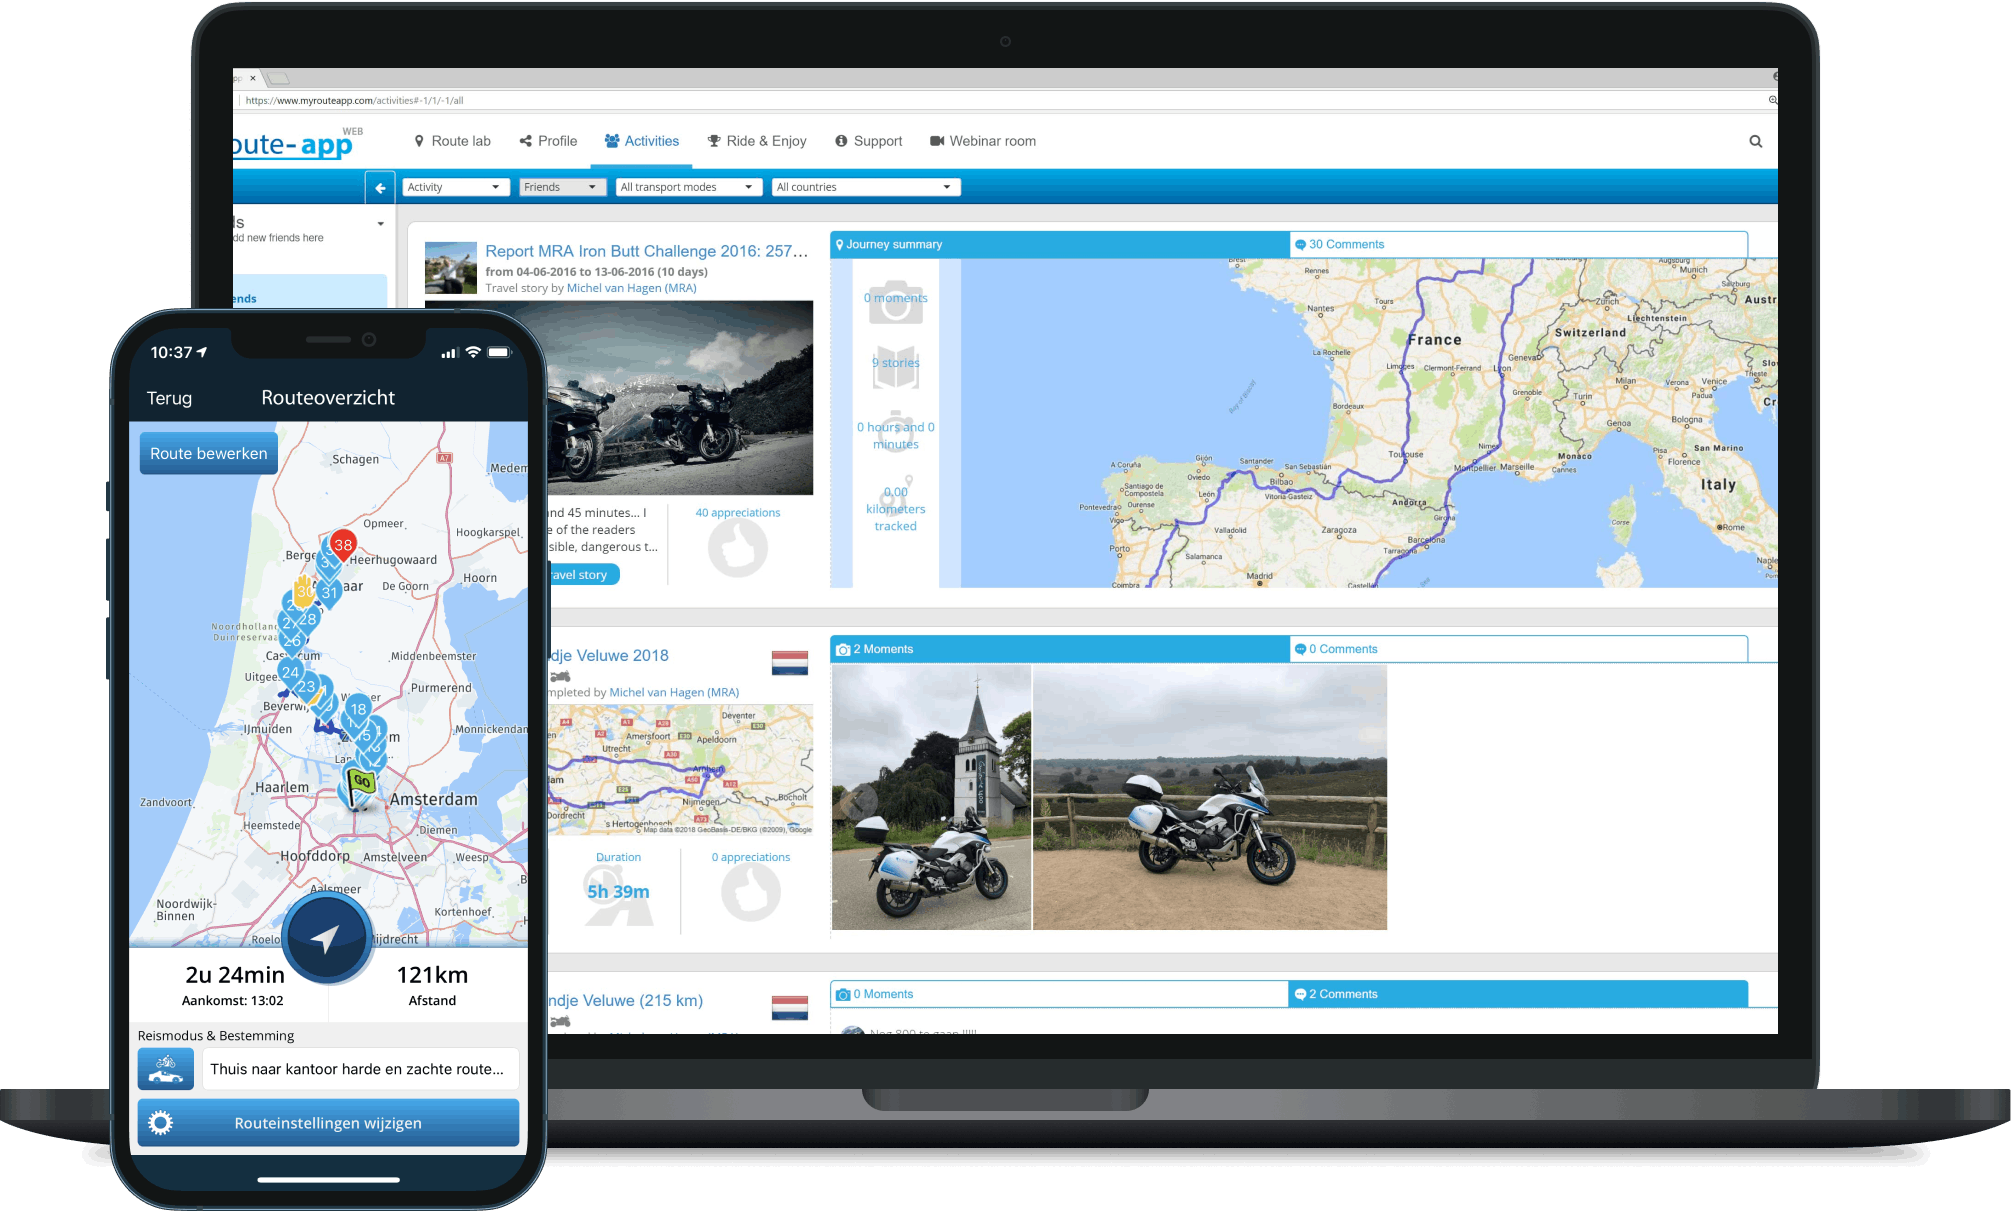Viewport: 2011px width, 1211px height.
Task: Toggle appreciation for Rondje Veluwe 2018
Action: coord(751,891)
